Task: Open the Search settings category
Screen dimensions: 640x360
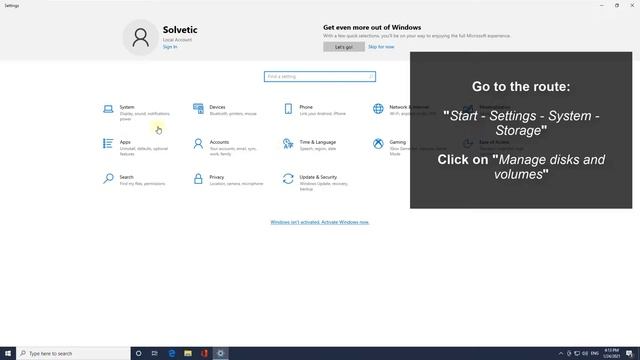Action: point(134,180)
